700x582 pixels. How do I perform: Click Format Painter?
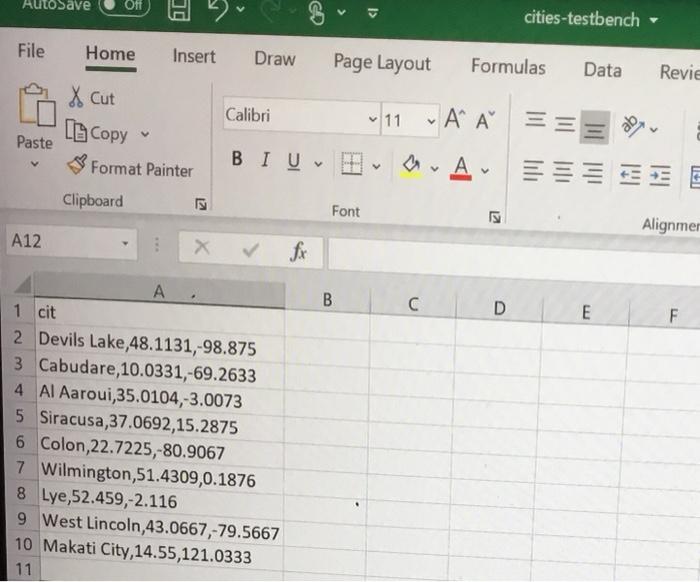pyautogui.click(x=130, y=167)
